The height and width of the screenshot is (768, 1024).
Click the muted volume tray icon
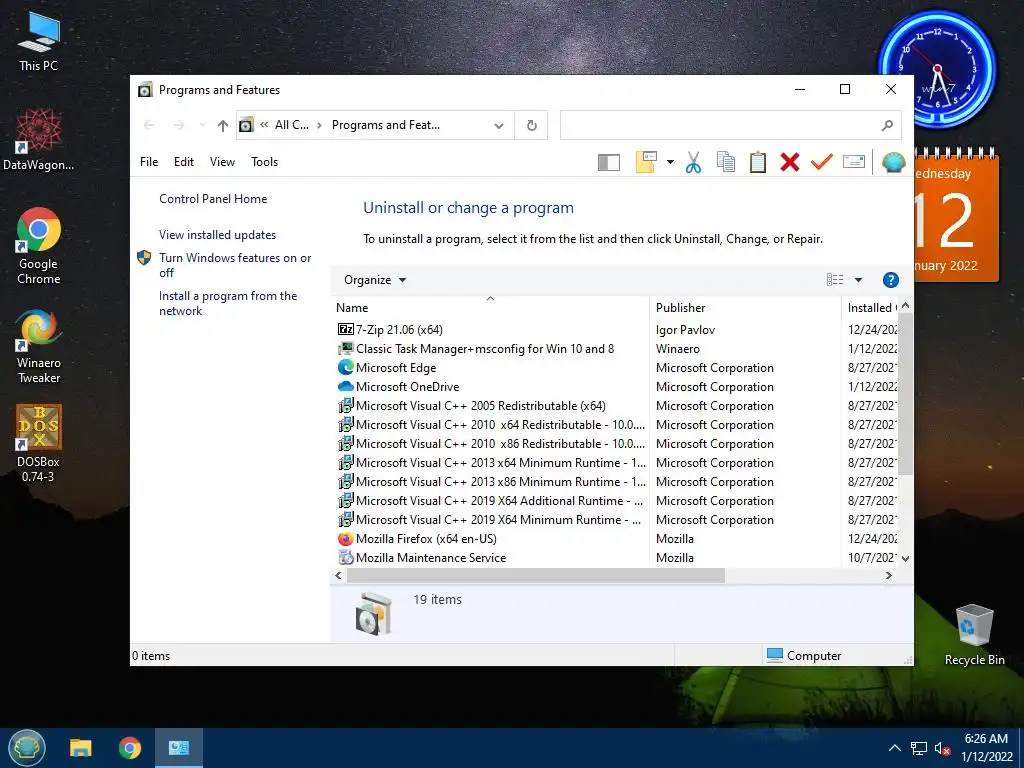(x=942, y=748)
